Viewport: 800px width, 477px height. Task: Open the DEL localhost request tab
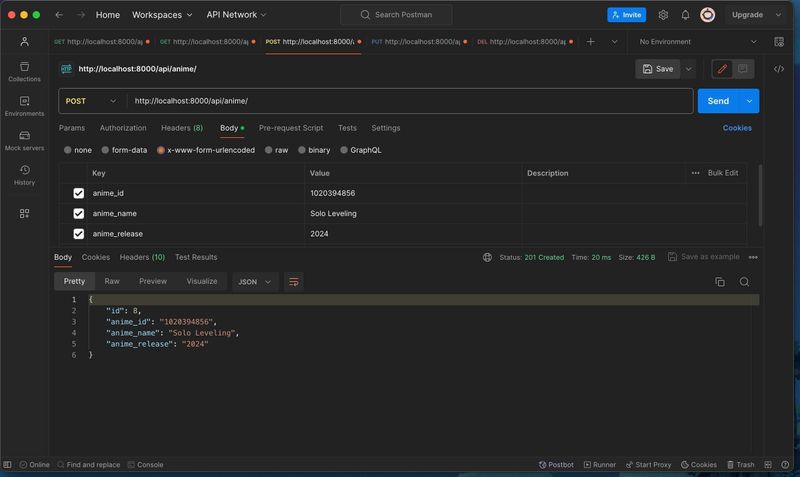pos(524,42)
